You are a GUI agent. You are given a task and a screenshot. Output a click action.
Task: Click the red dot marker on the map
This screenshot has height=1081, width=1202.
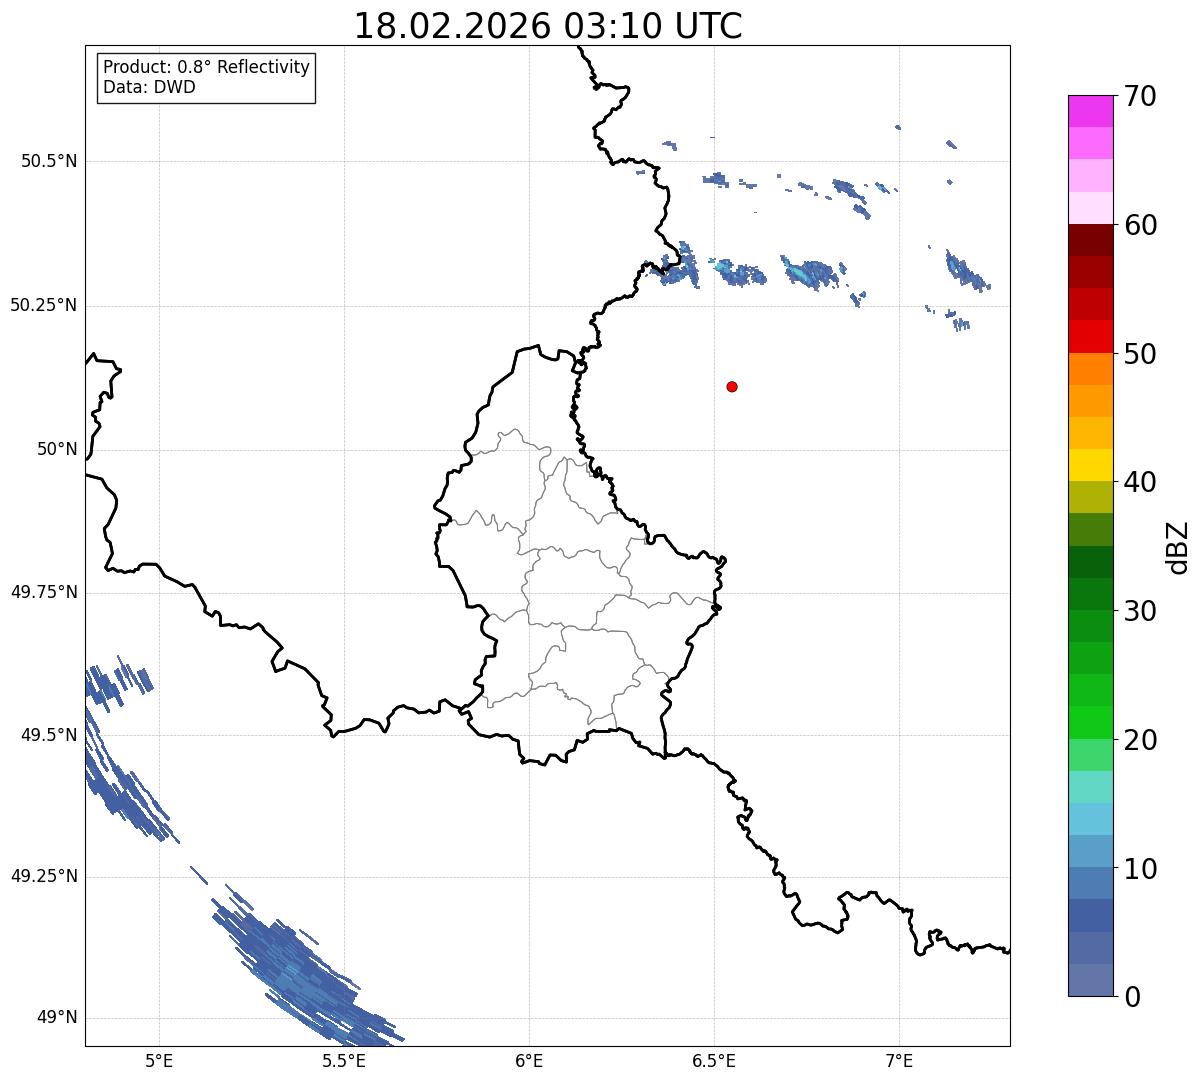[732, 386]
